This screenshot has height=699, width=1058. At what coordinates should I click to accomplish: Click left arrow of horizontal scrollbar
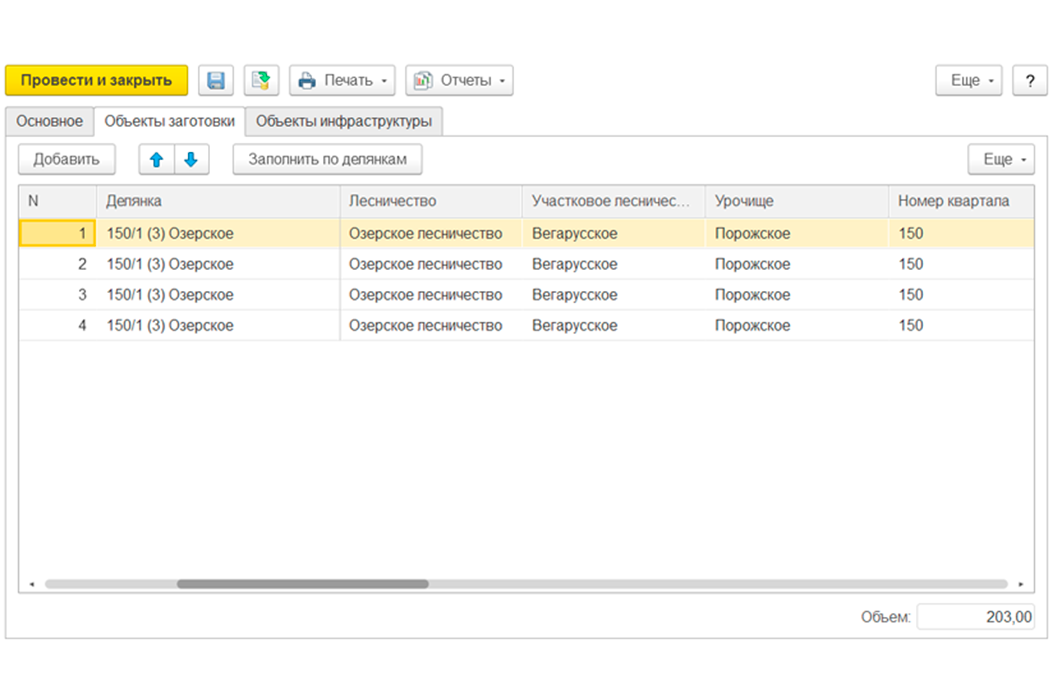click(32, 584)
